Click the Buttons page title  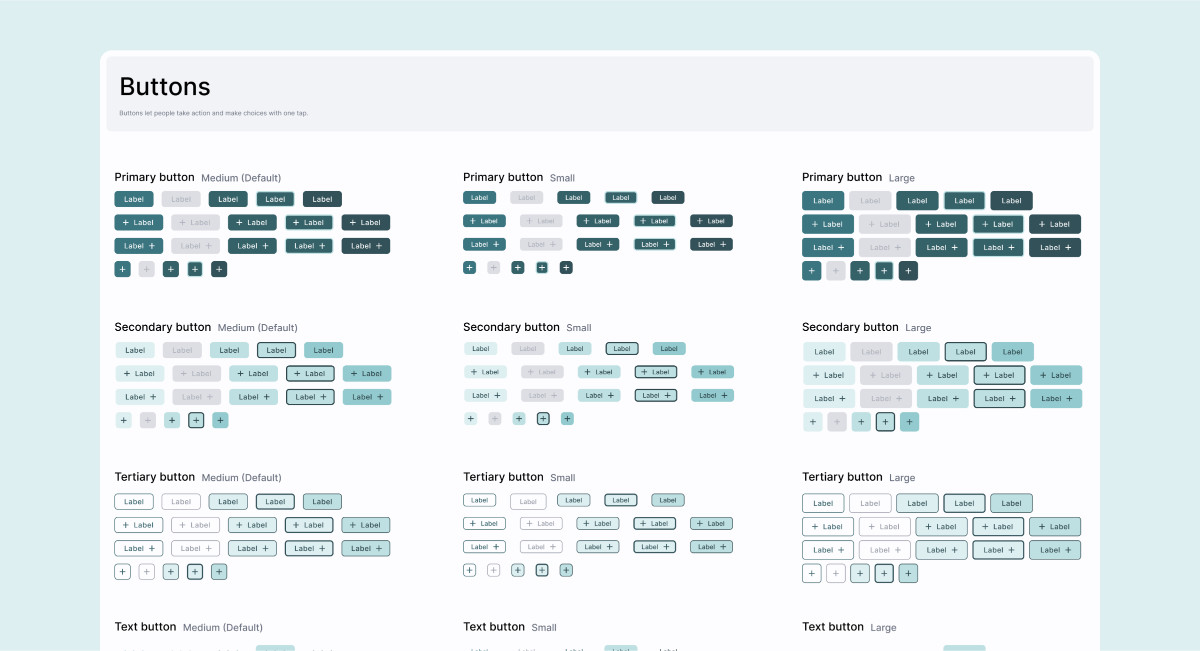[x=165, y=86]
